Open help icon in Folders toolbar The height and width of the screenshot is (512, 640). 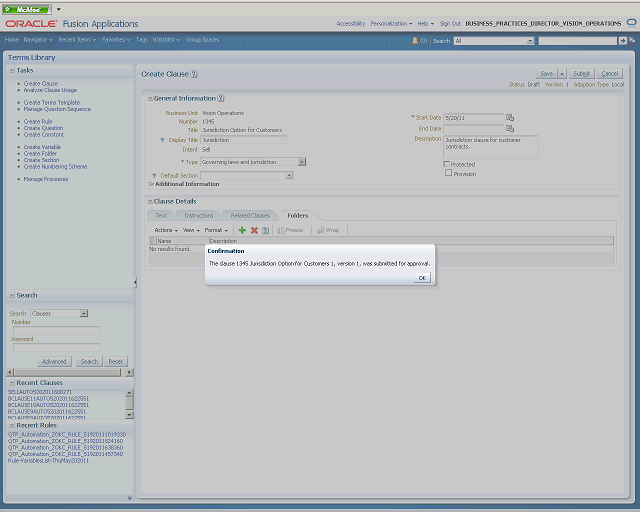click(266, 231)
